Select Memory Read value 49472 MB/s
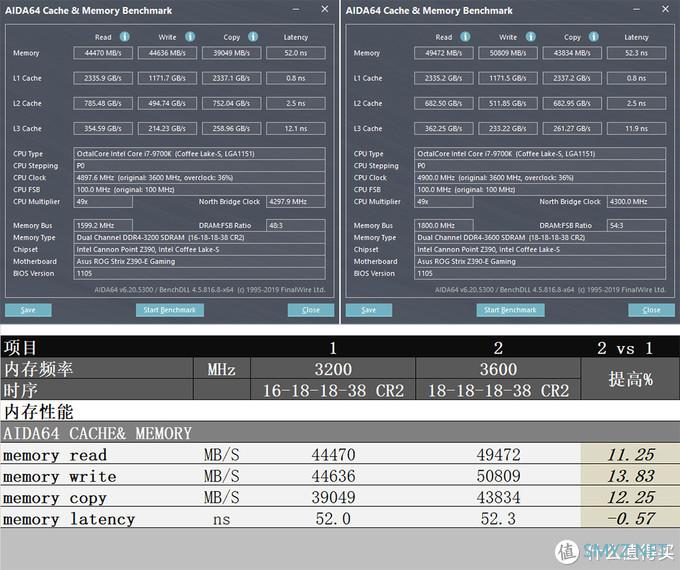Viewport: 680px width, 570px height. tap(444, 53)
